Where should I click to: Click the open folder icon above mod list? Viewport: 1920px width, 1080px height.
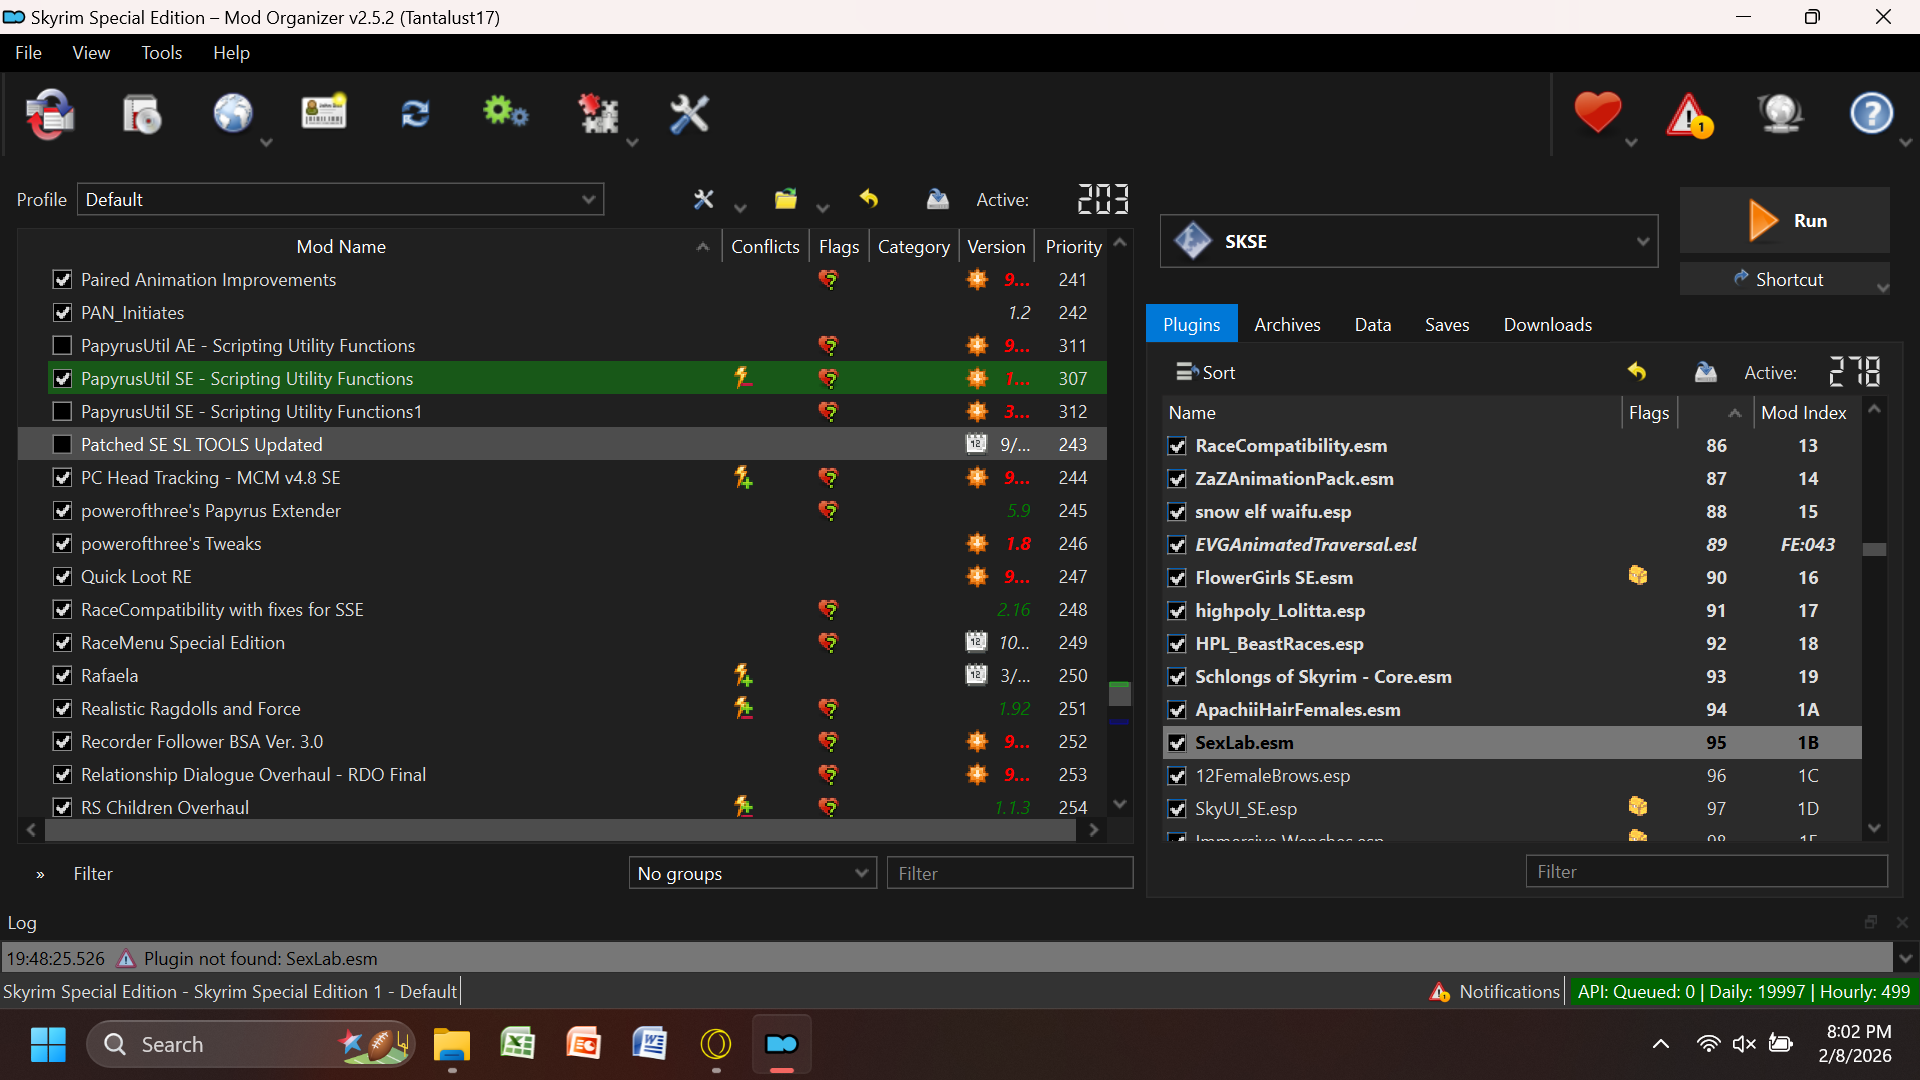point(786,200)
